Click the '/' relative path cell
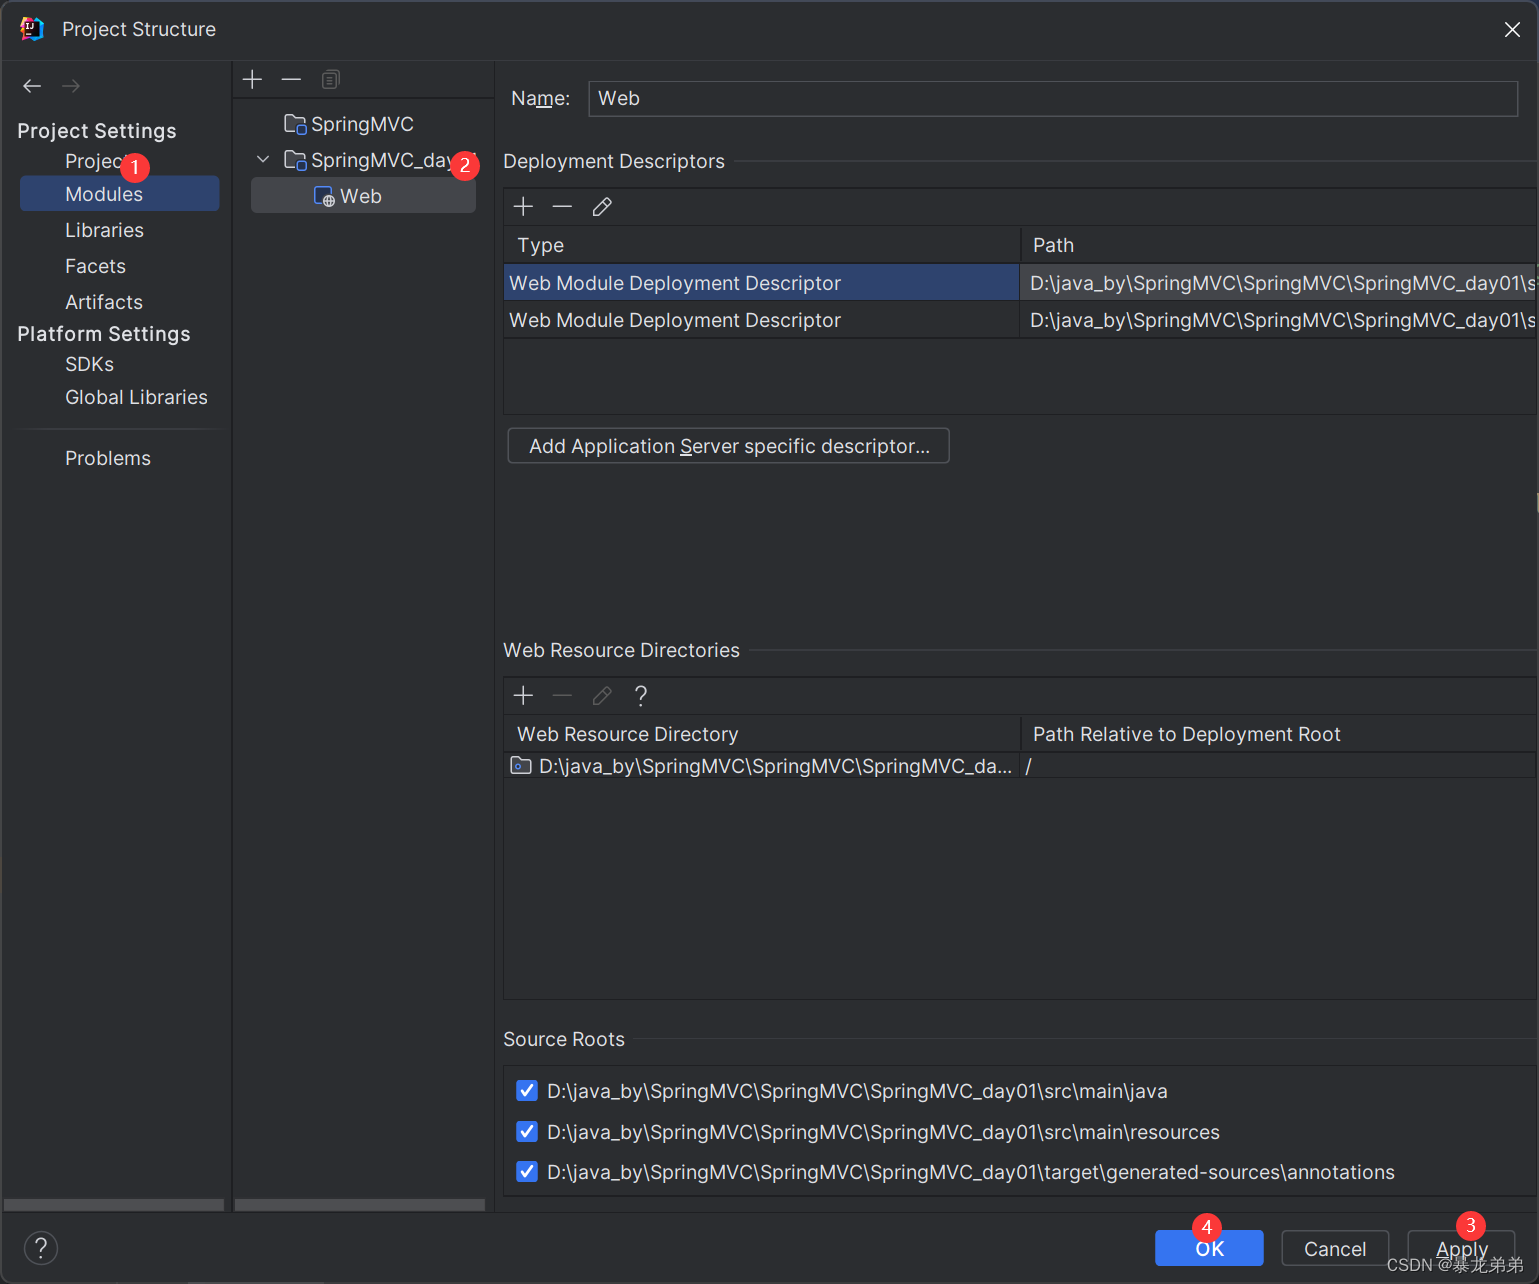 point(1278,766)
